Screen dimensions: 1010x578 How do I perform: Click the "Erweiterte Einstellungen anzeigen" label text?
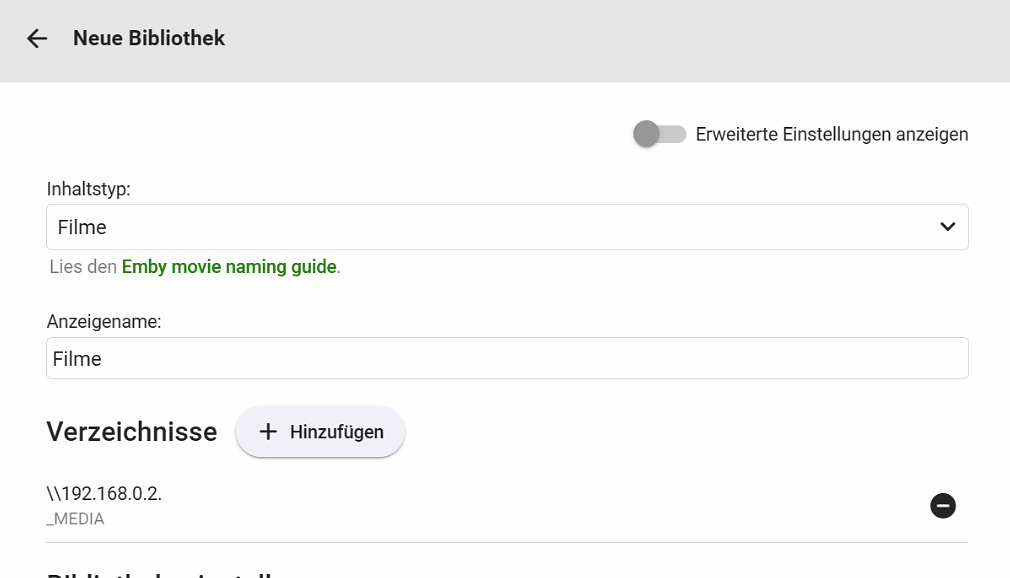pyautogui.click(x=831, y=134)
